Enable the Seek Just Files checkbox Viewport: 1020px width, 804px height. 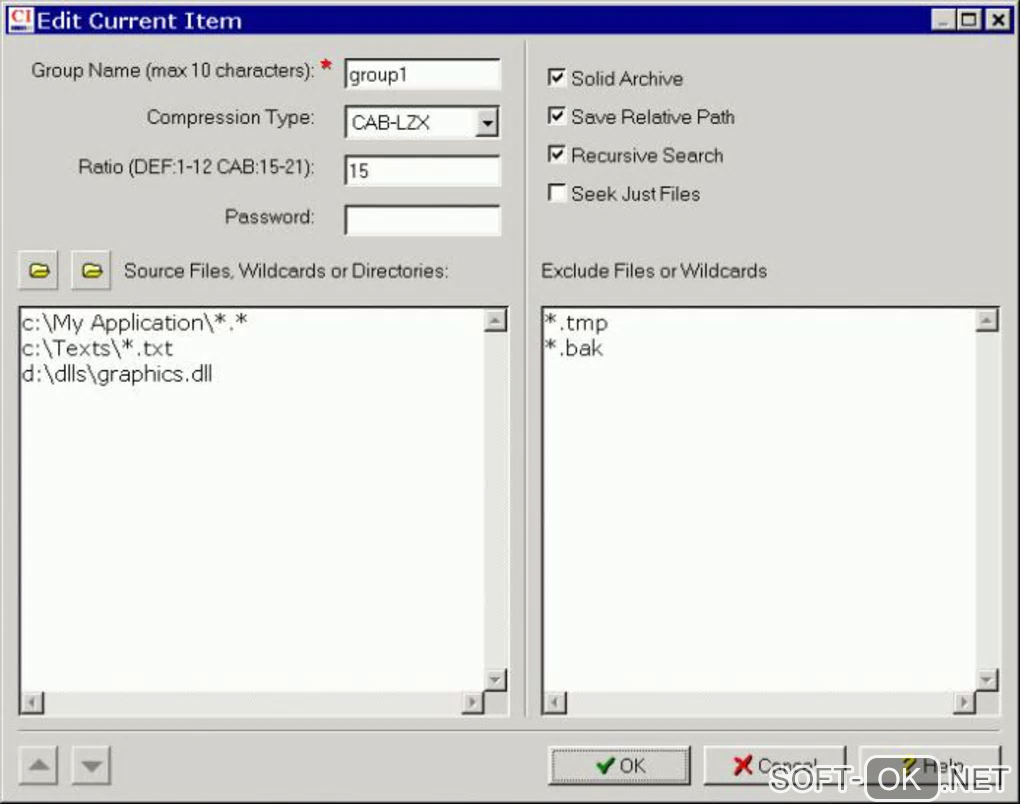(556, 193)
